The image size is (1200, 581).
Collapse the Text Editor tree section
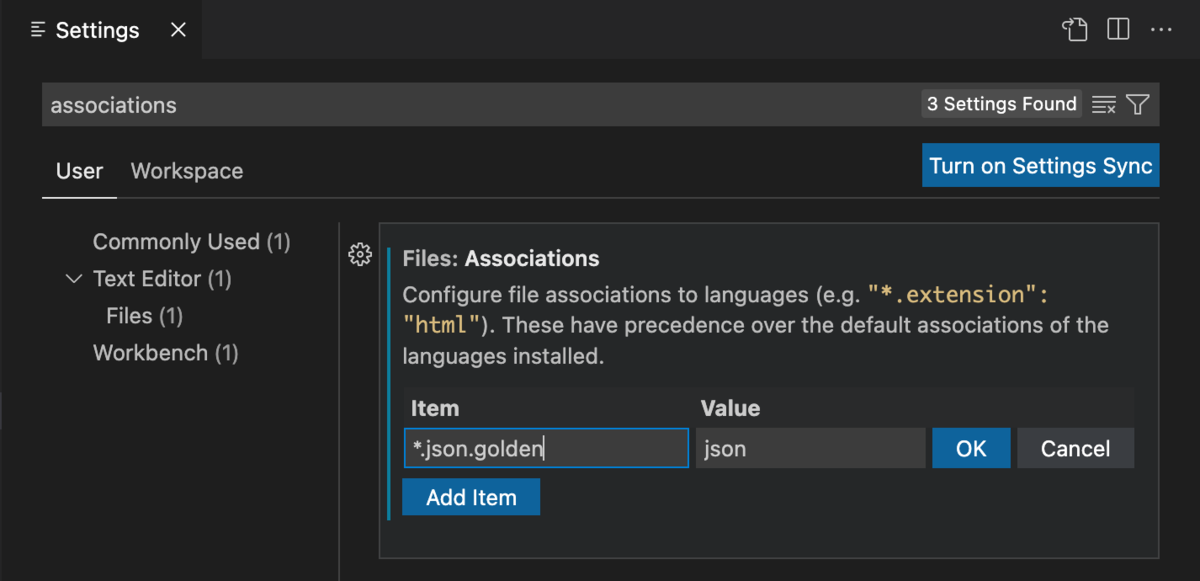[x=73, y=278]
